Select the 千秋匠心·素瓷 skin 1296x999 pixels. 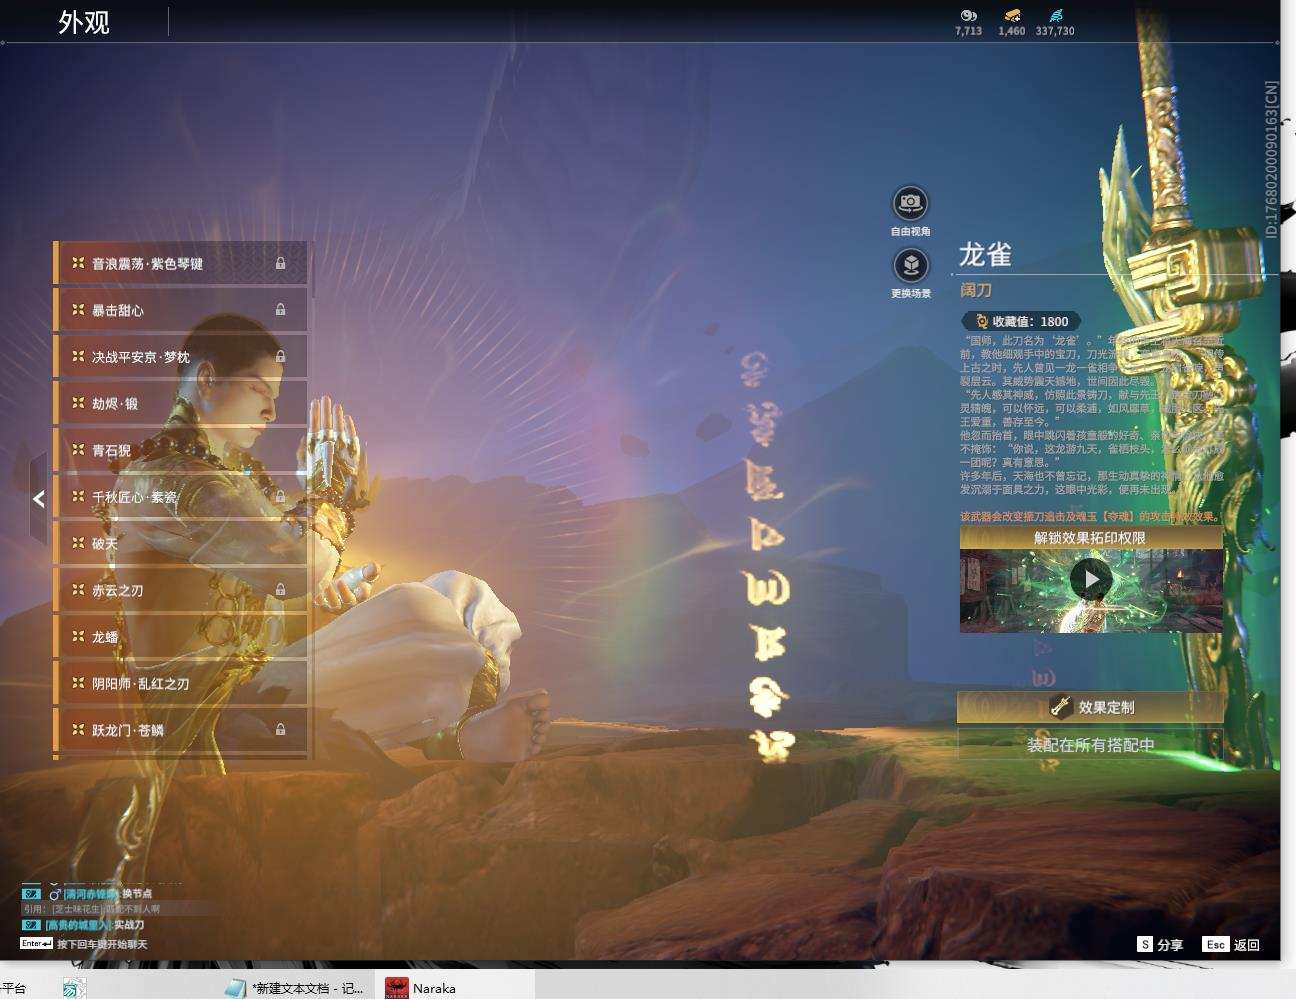(x=181, y=496)
